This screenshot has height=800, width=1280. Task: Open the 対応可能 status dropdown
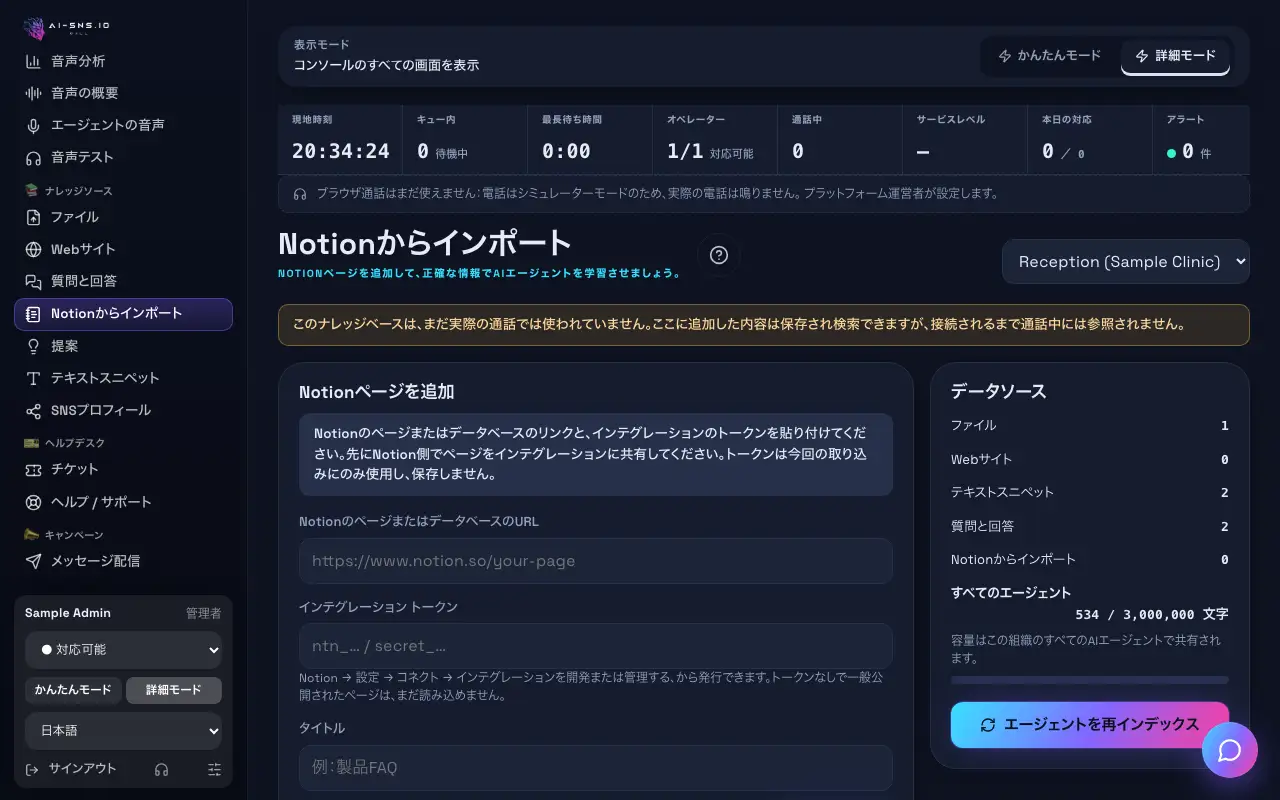[123, 650]
